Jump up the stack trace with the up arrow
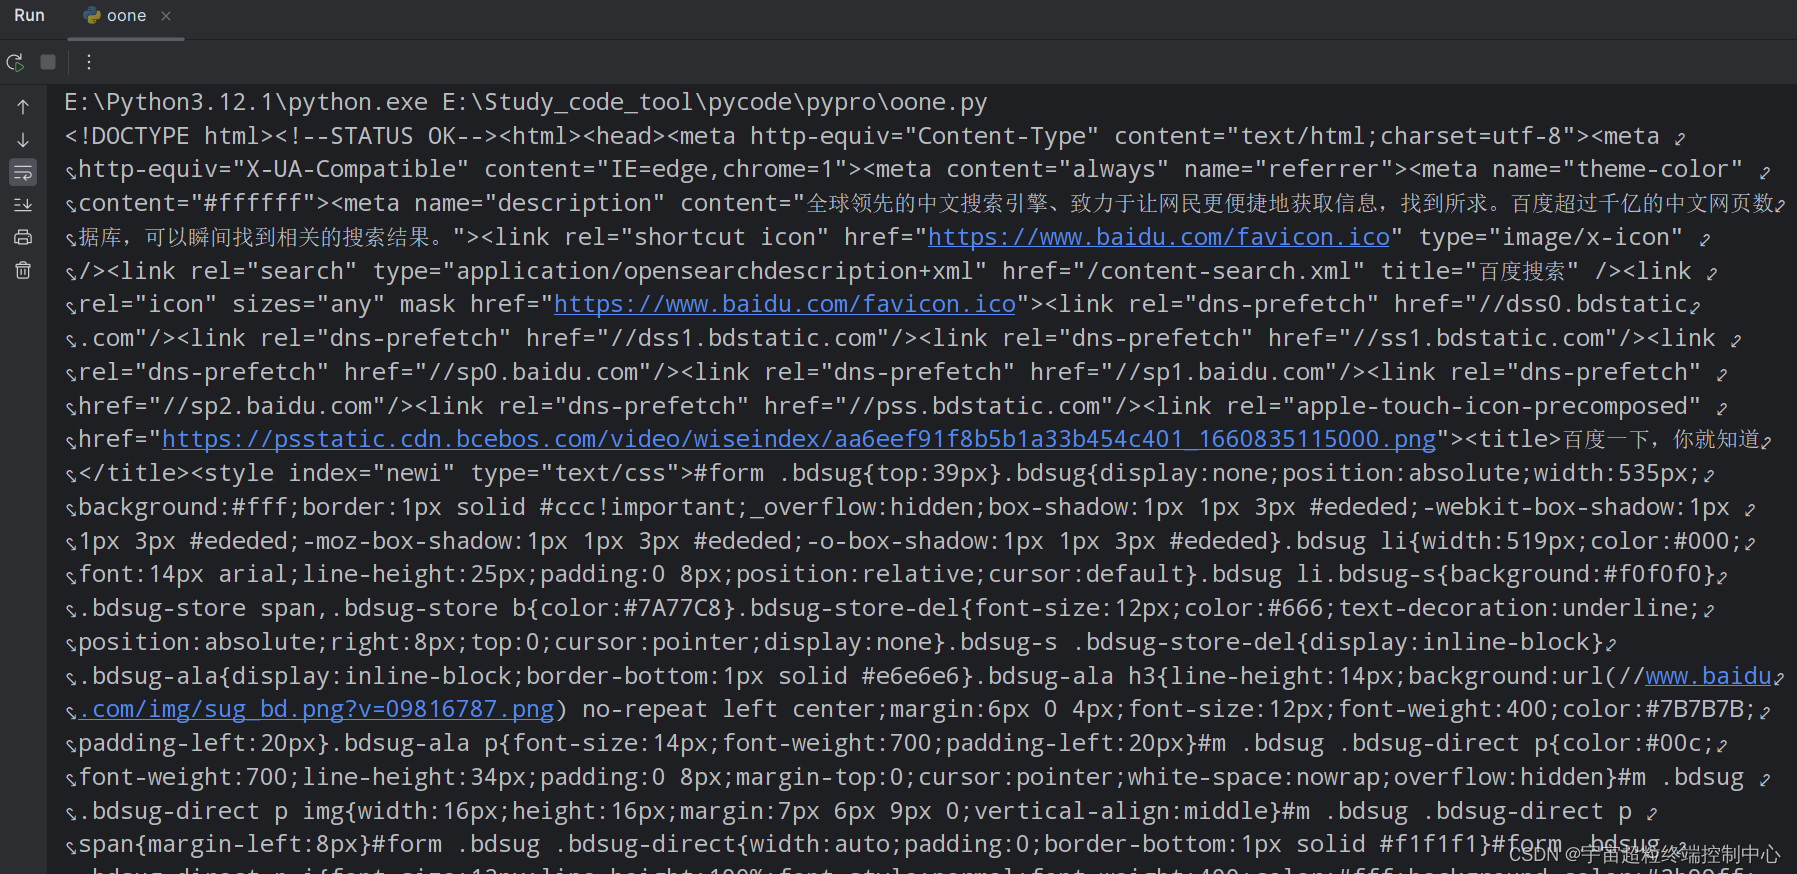This screenshot has width=1797, height=874. coord(23,106)
